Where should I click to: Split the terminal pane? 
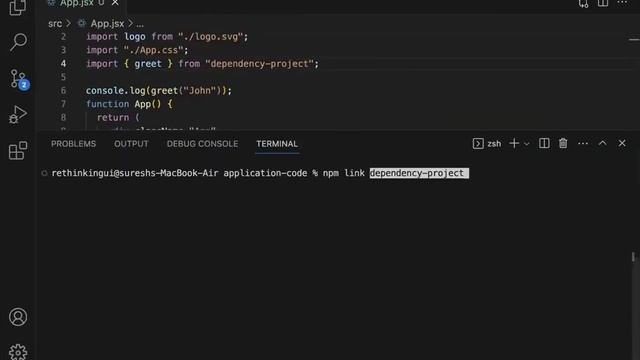(544, 143)
